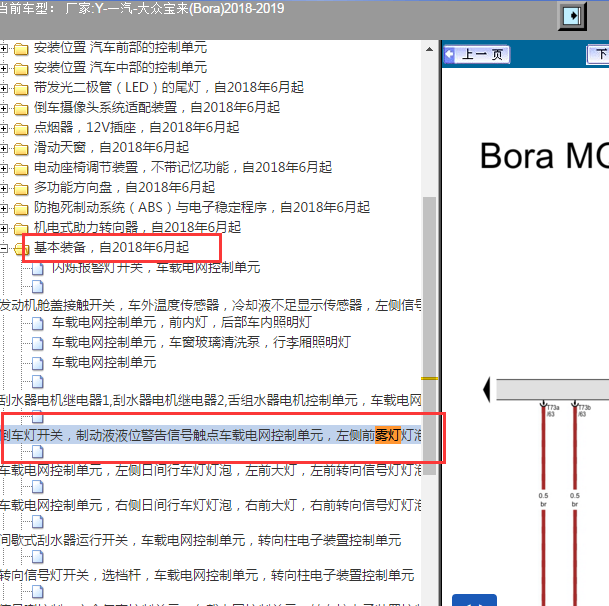Click folder icon of 机电式助力转向器
Screen dimensions: 609x606
[21, 229]
